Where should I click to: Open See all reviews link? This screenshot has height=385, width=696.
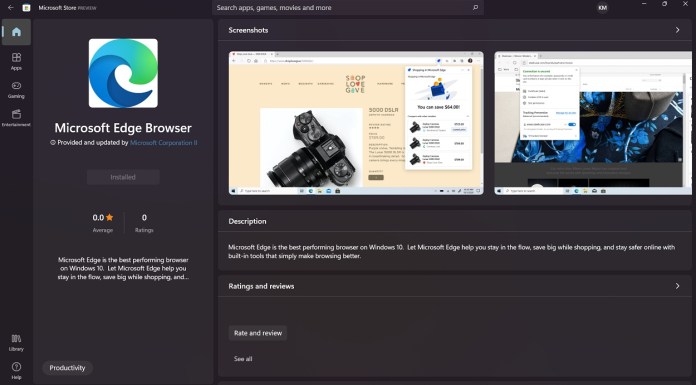243,359
